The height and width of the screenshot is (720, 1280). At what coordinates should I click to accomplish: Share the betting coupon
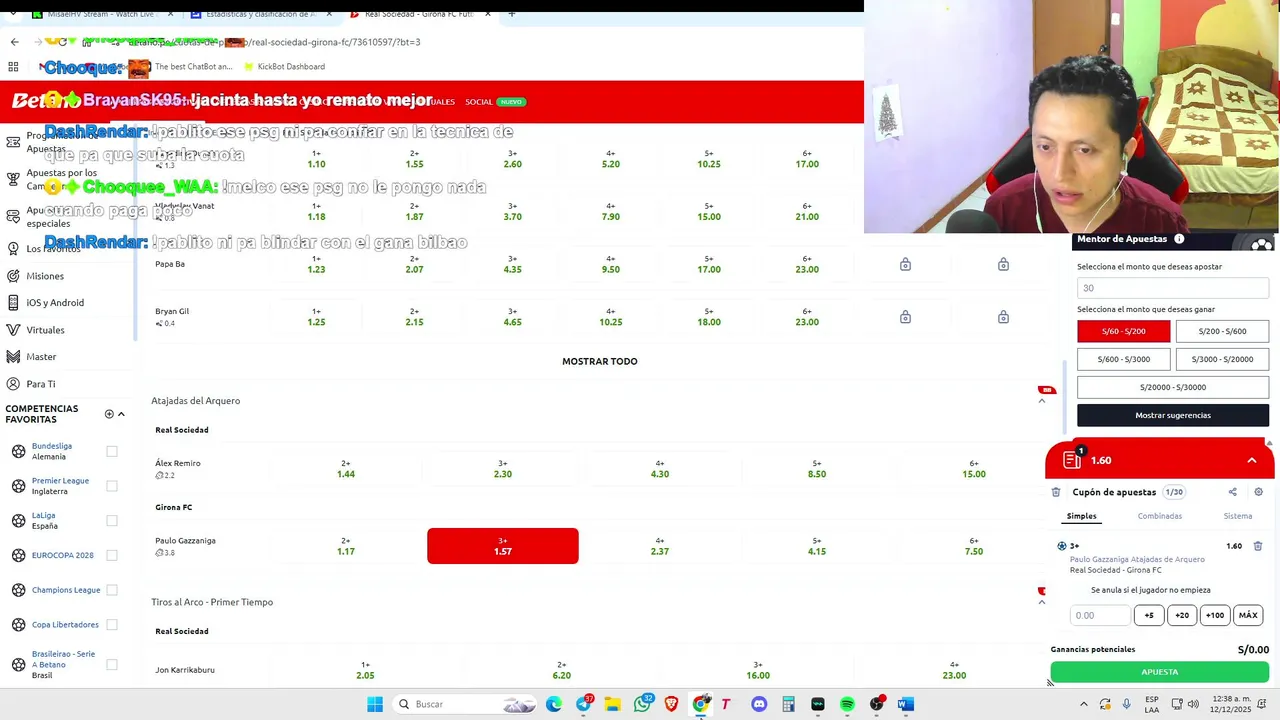(x=1232, y=492)
